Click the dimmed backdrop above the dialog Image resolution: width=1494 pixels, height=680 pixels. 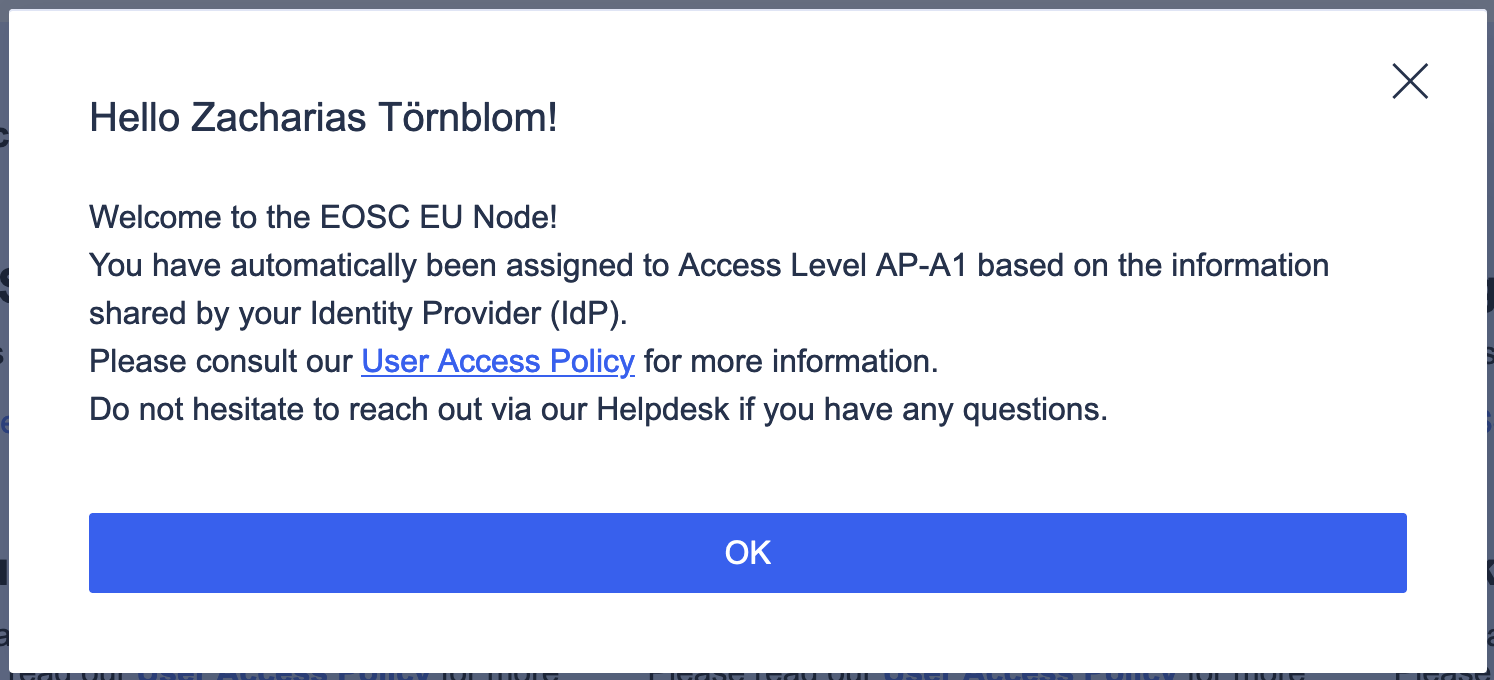(747, 4)
